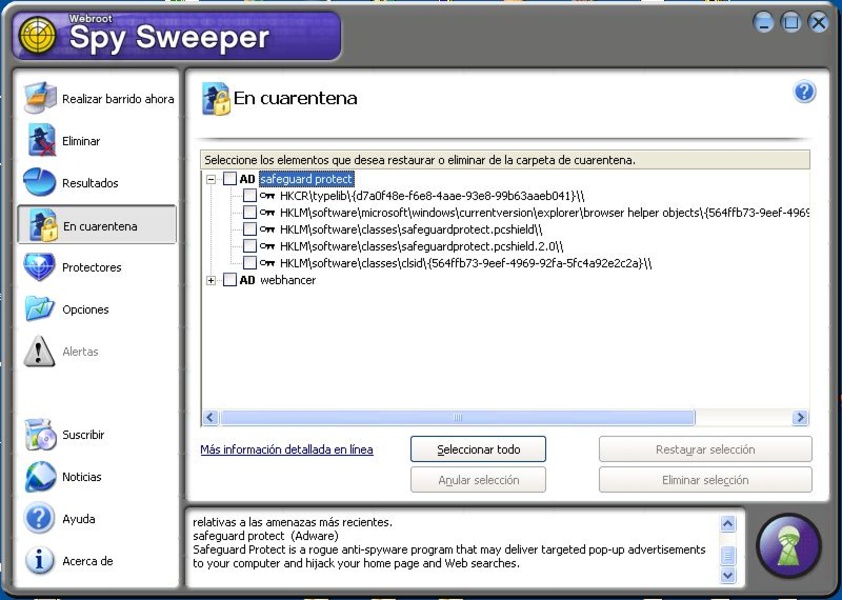Check the HKCR\typelib registry entry checkbox

pyautogui.click(x=250, y=196)
